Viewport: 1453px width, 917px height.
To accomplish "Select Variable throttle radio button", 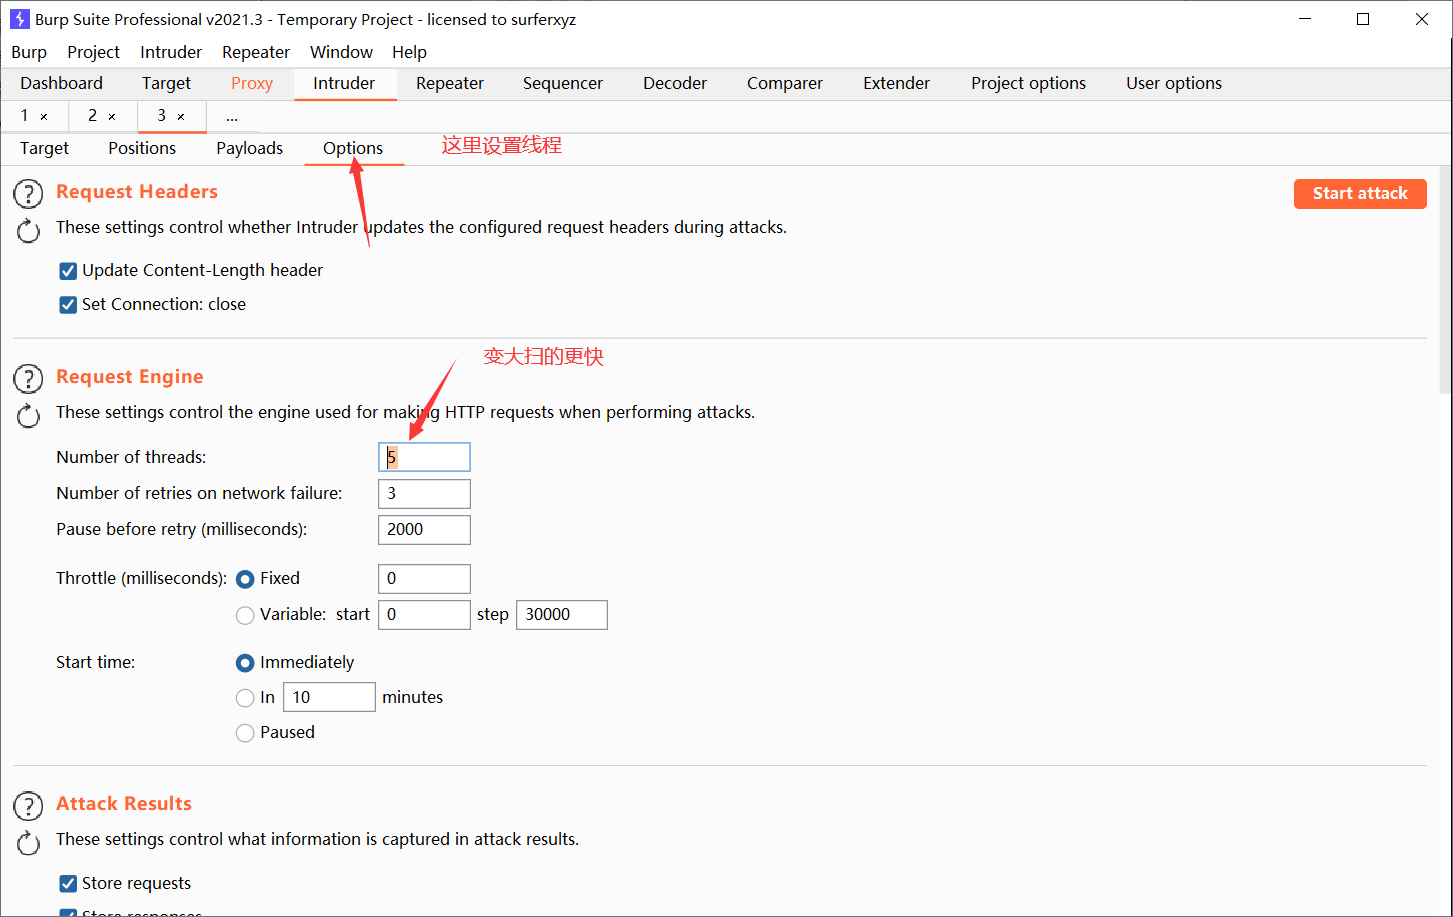I will pyautogui.click(x=245, y=615).
